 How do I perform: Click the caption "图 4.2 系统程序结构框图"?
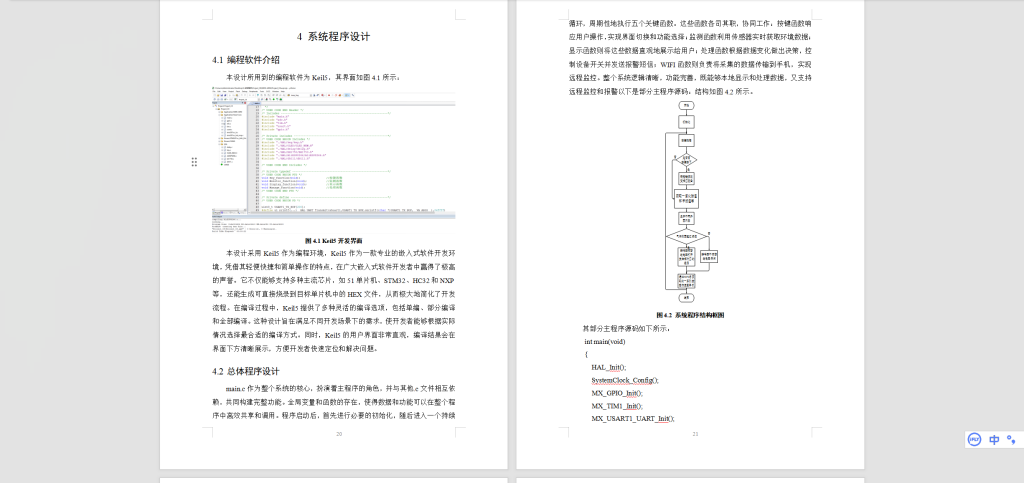click(690, 315)
